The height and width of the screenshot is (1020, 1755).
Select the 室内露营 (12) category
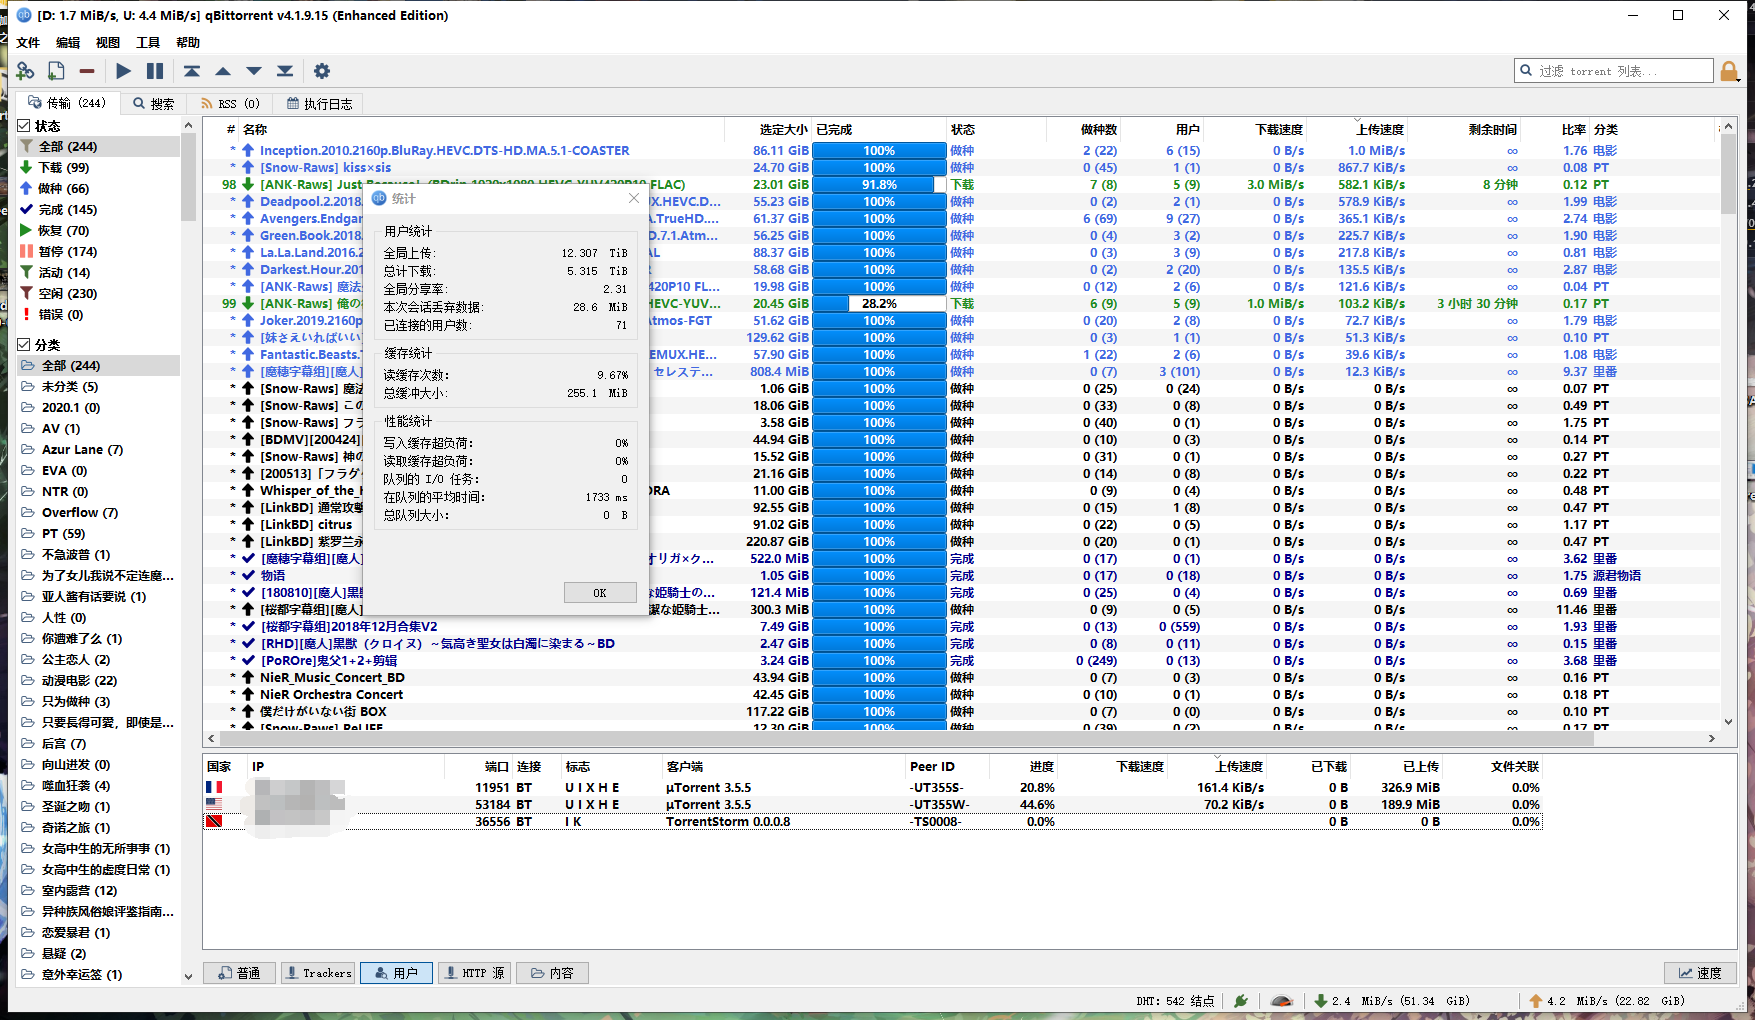pos(98,891)
